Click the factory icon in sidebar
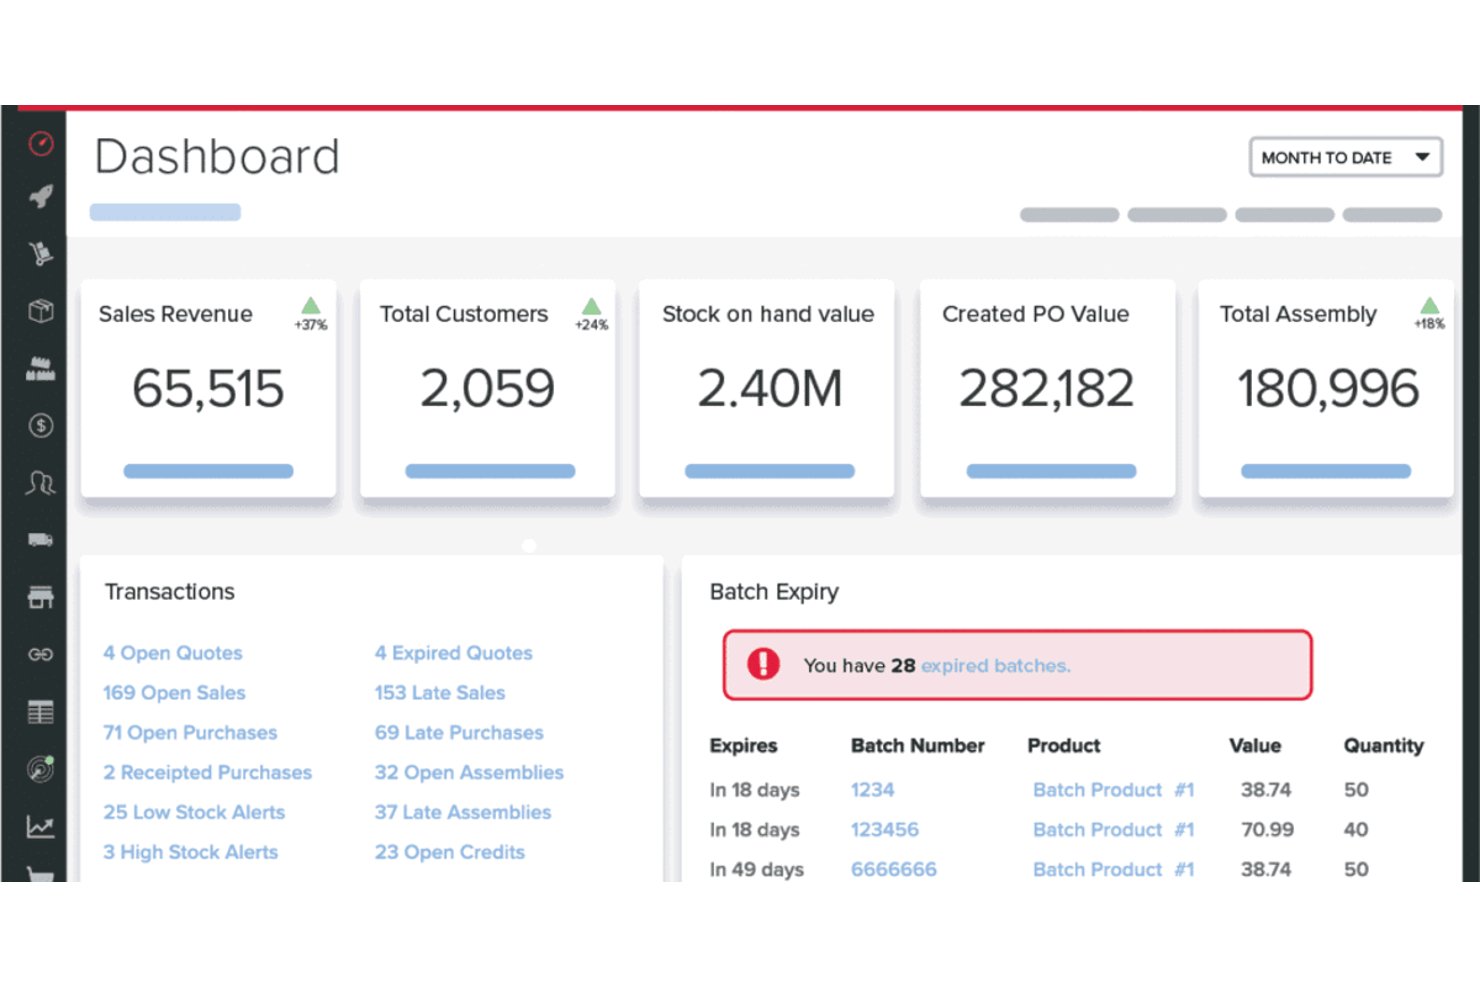 41,368
